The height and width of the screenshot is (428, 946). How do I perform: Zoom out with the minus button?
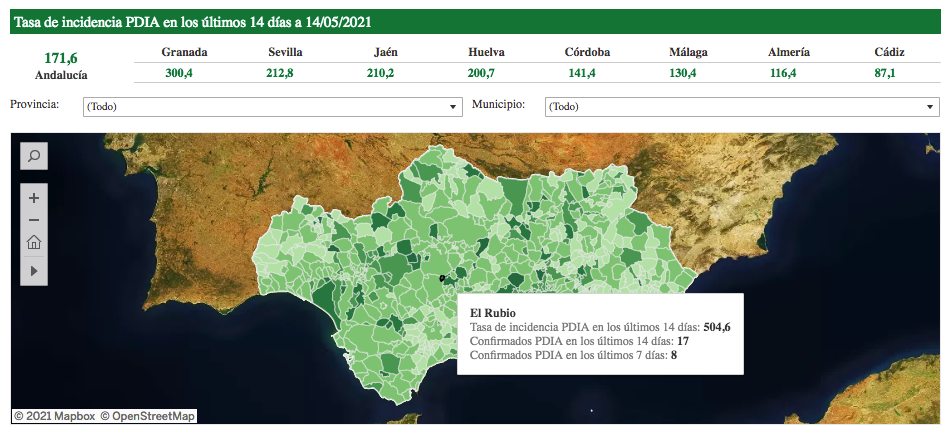(x=34, y=220)
